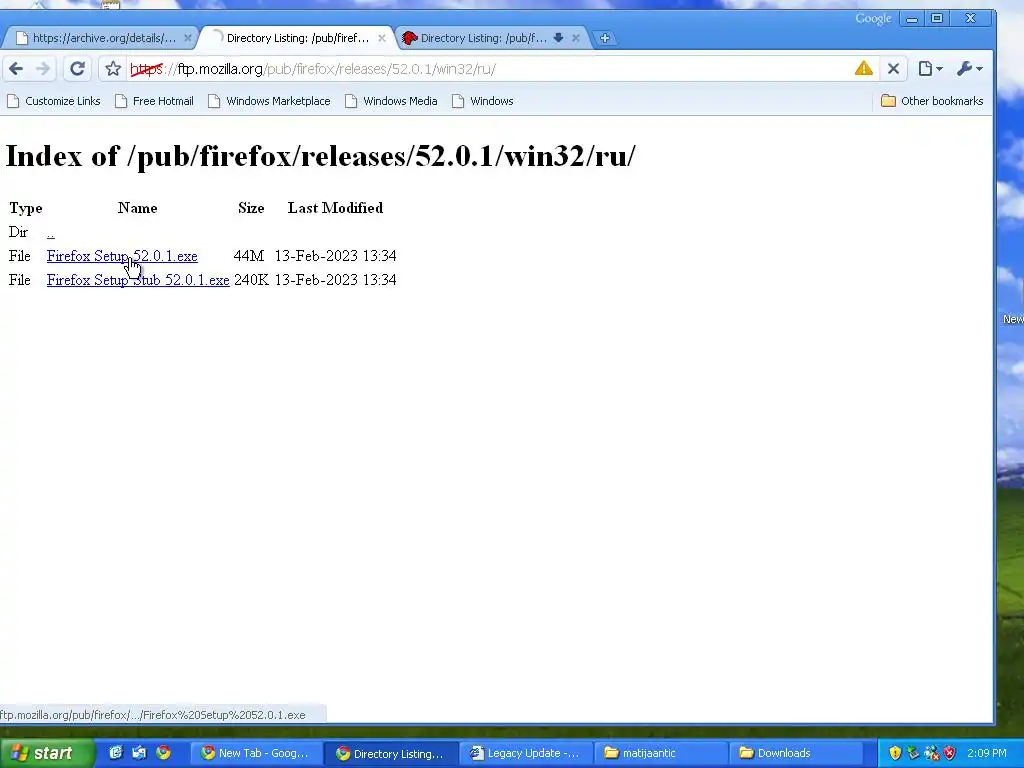Viewport: 1024px width, 768px height.
Task: Click the Type column header
Action: tap(25, 208)
